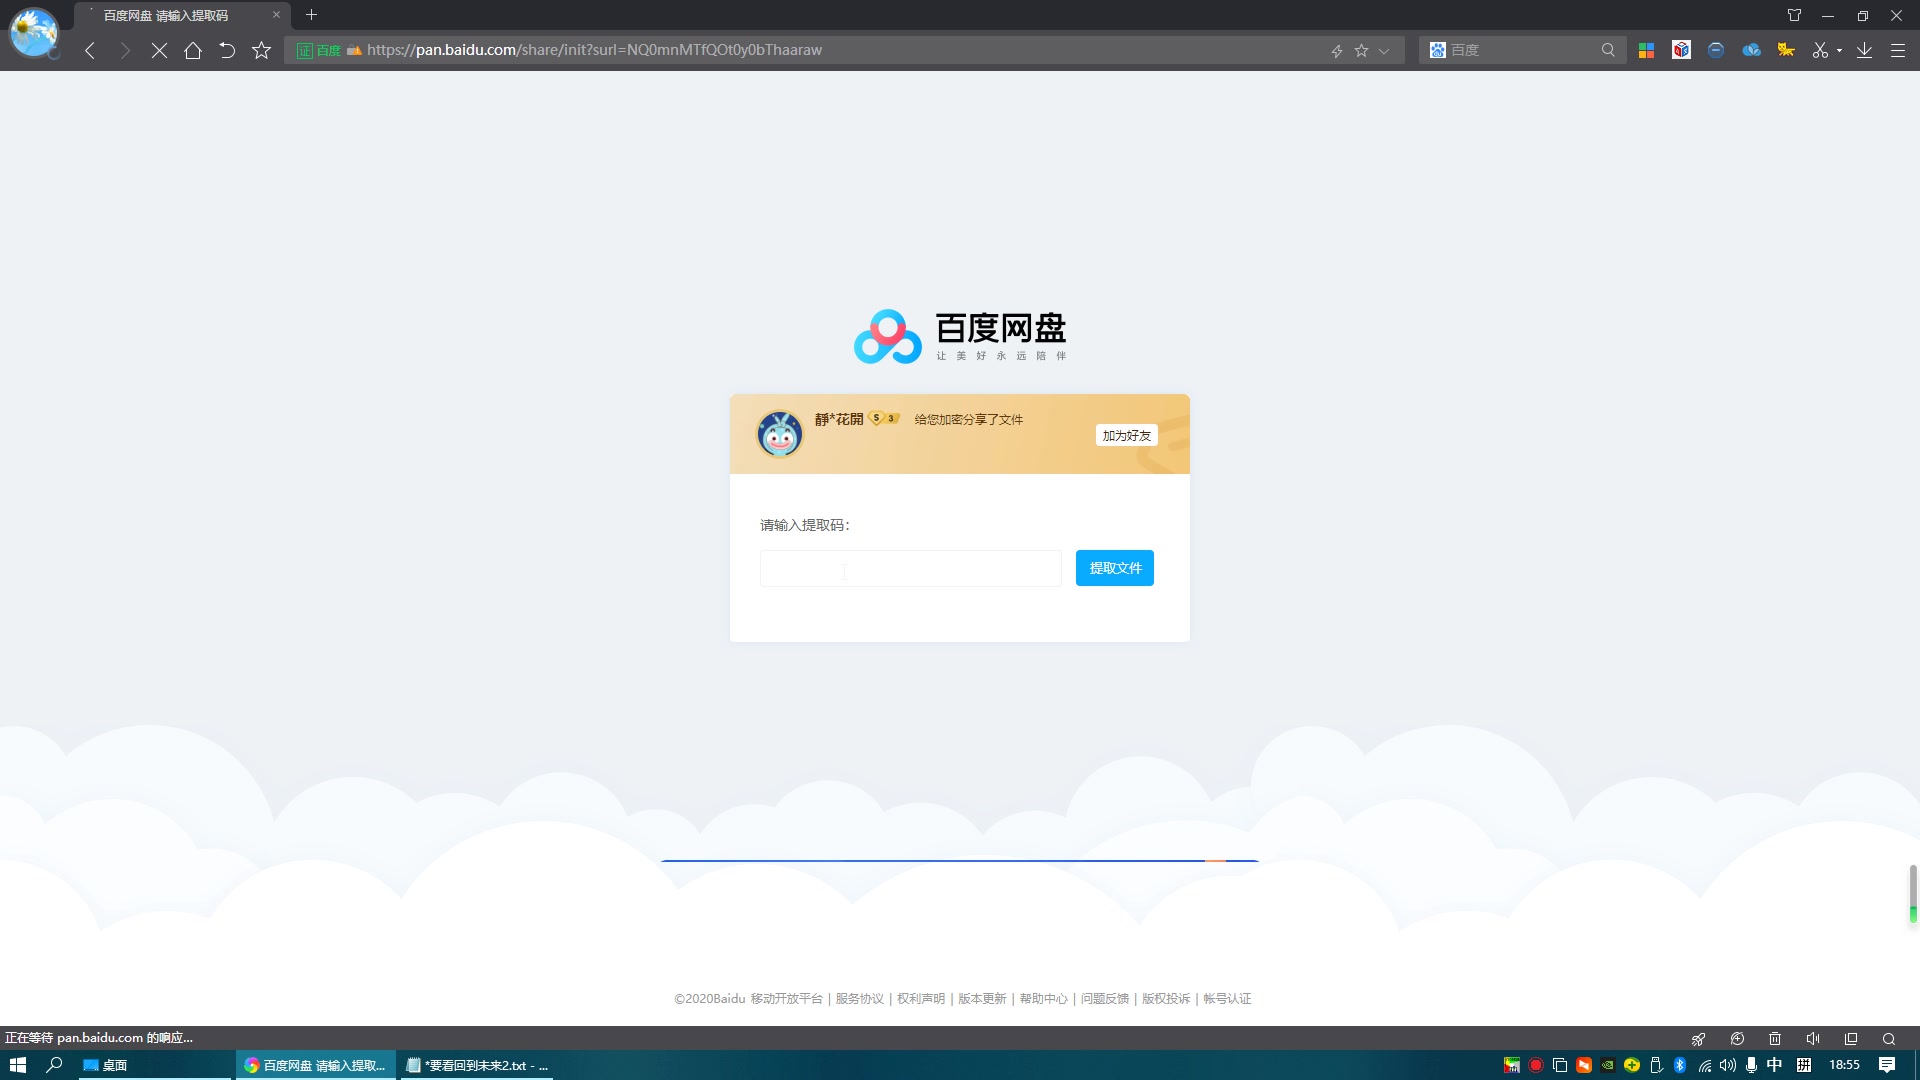Click the blue ad-block circle extension
The width and height of the screenshot is (1920, 1080).
pos(1716,50)
